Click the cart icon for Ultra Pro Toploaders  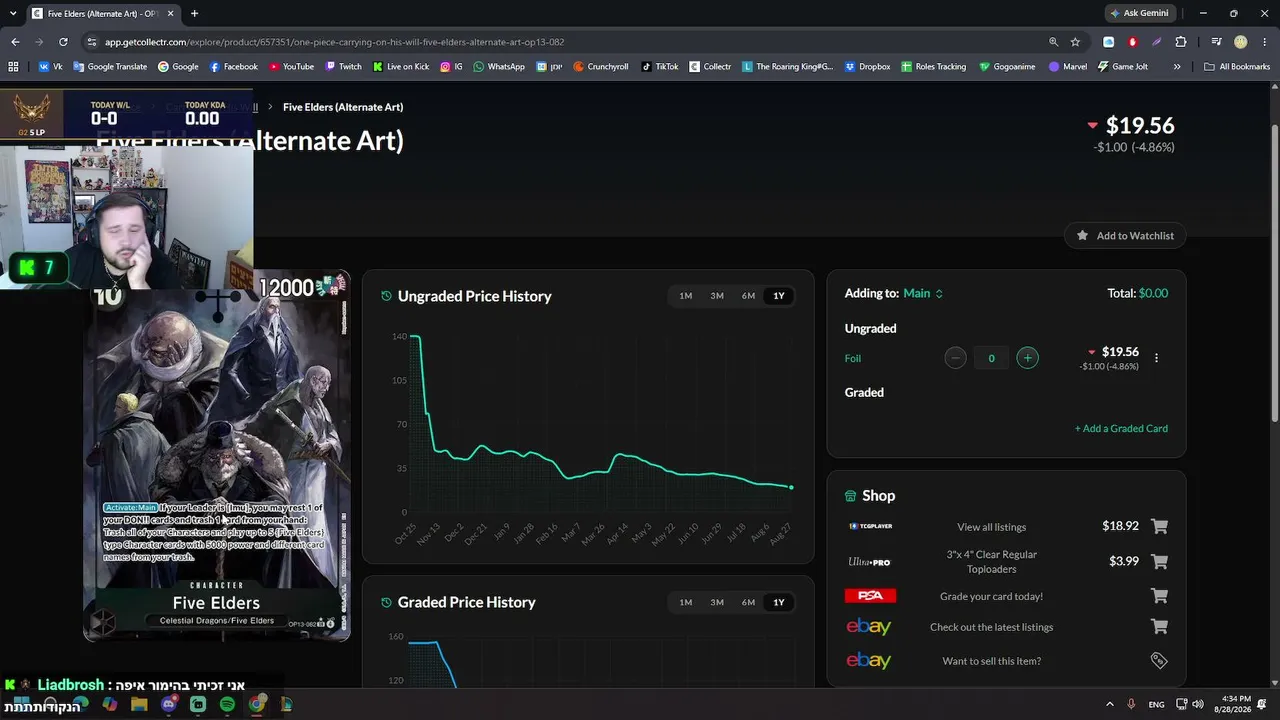point(1159,561)
